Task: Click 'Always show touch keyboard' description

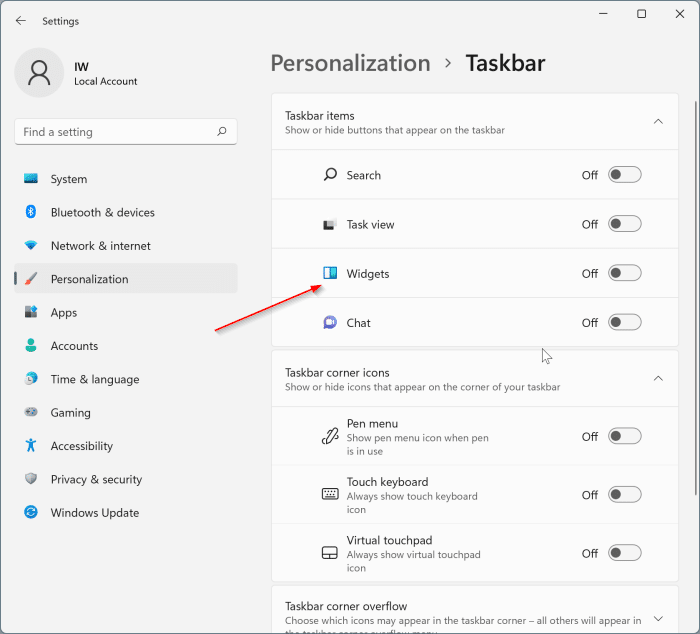Action: point(412,496)
